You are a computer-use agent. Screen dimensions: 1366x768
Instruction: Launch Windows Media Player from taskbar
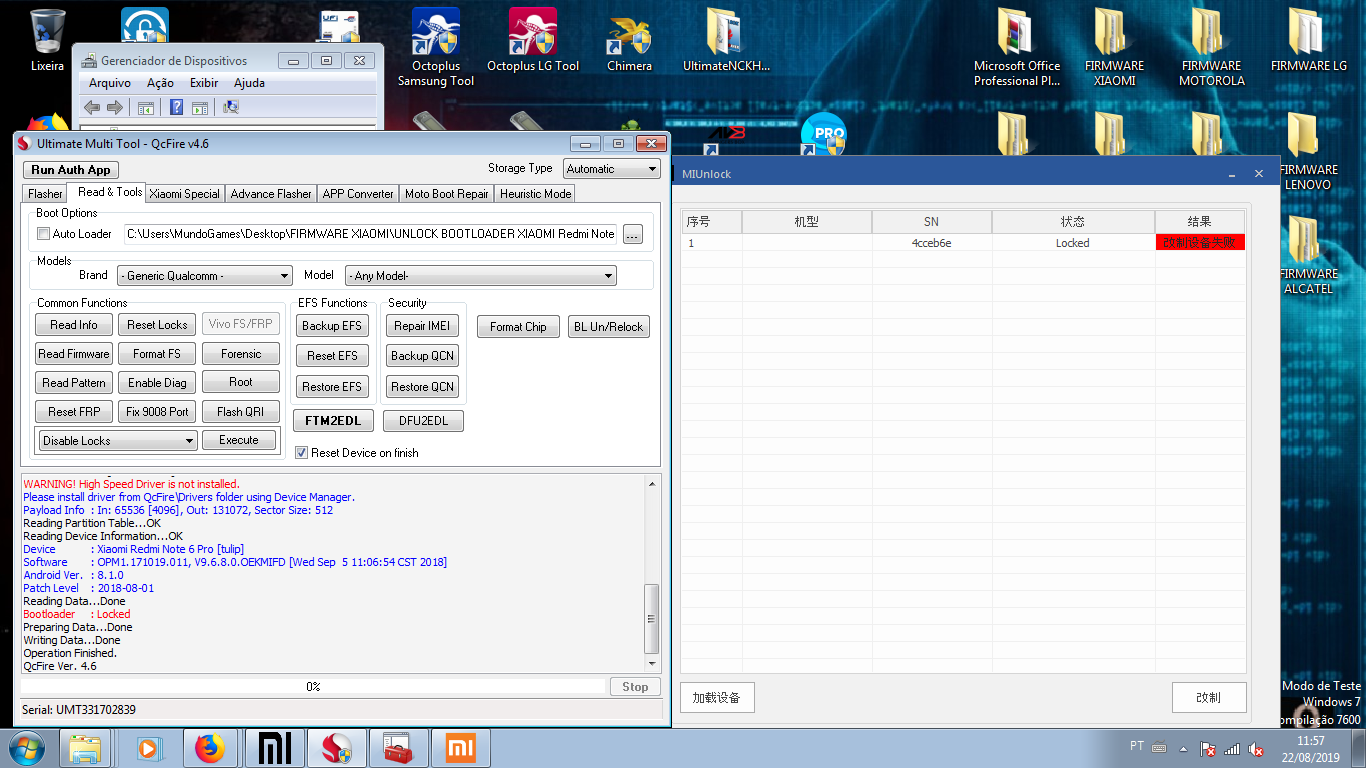point(148,748)
